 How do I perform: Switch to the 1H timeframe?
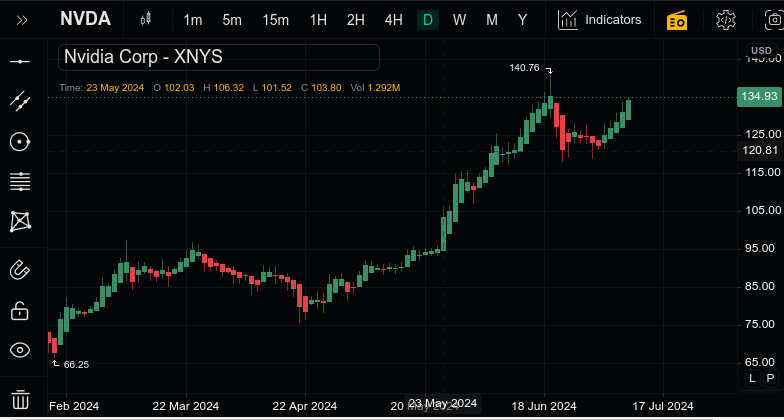coord(318,20)
